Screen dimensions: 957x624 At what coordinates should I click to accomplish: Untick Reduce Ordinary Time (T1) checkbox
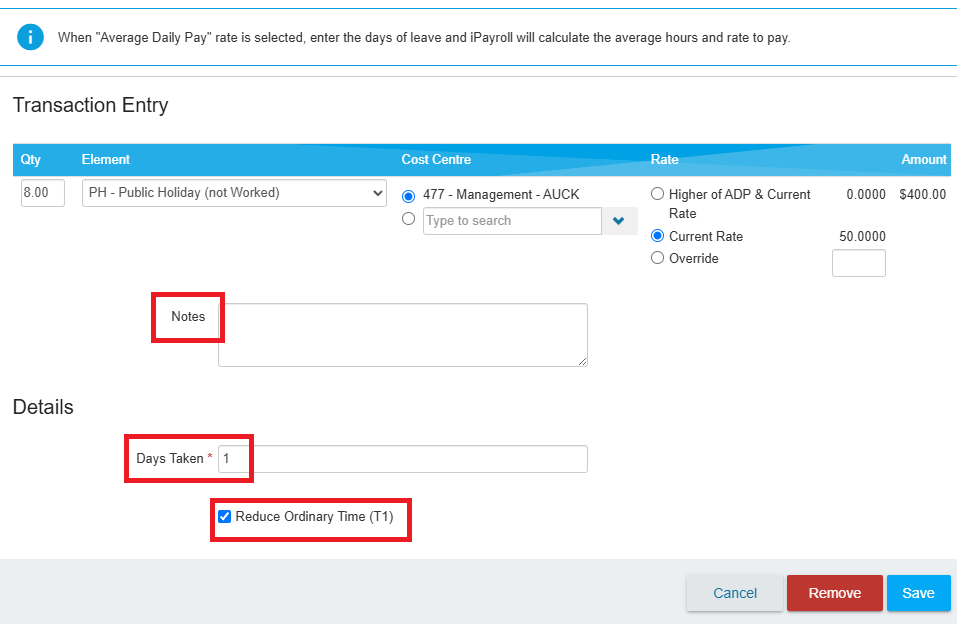click(x=225, y=517)
